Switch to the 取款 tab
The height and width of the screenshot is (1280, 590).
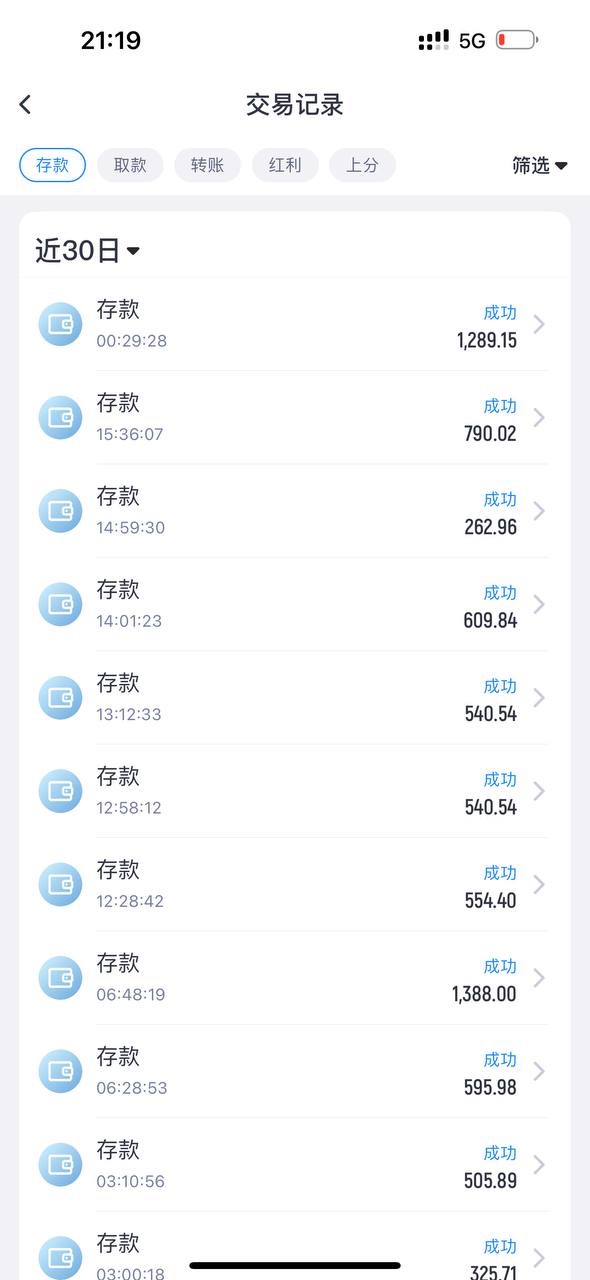tap(129, 165)
